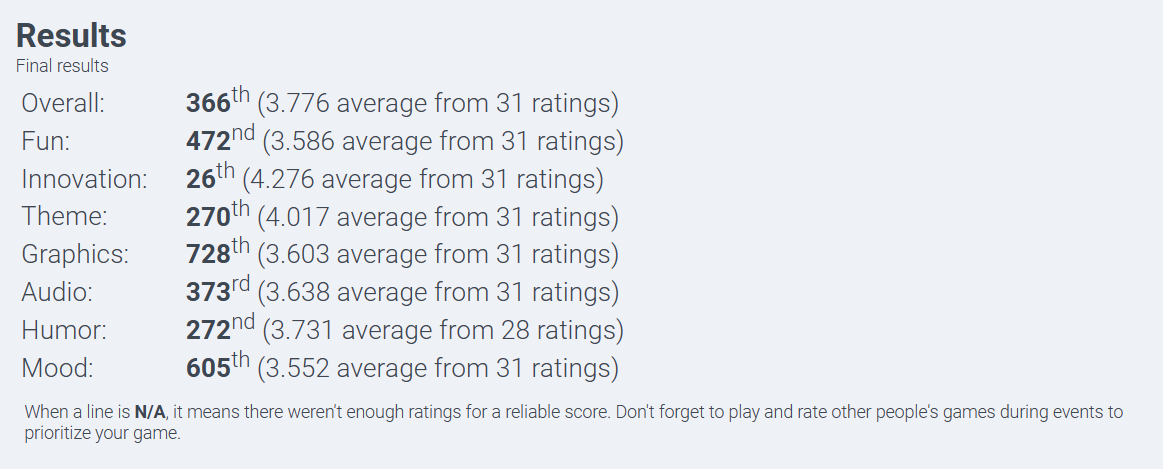The height and width of the screenshot is (469, 1163).
Task: Click the 270th Theme ranking
Action: click(218, 214)
